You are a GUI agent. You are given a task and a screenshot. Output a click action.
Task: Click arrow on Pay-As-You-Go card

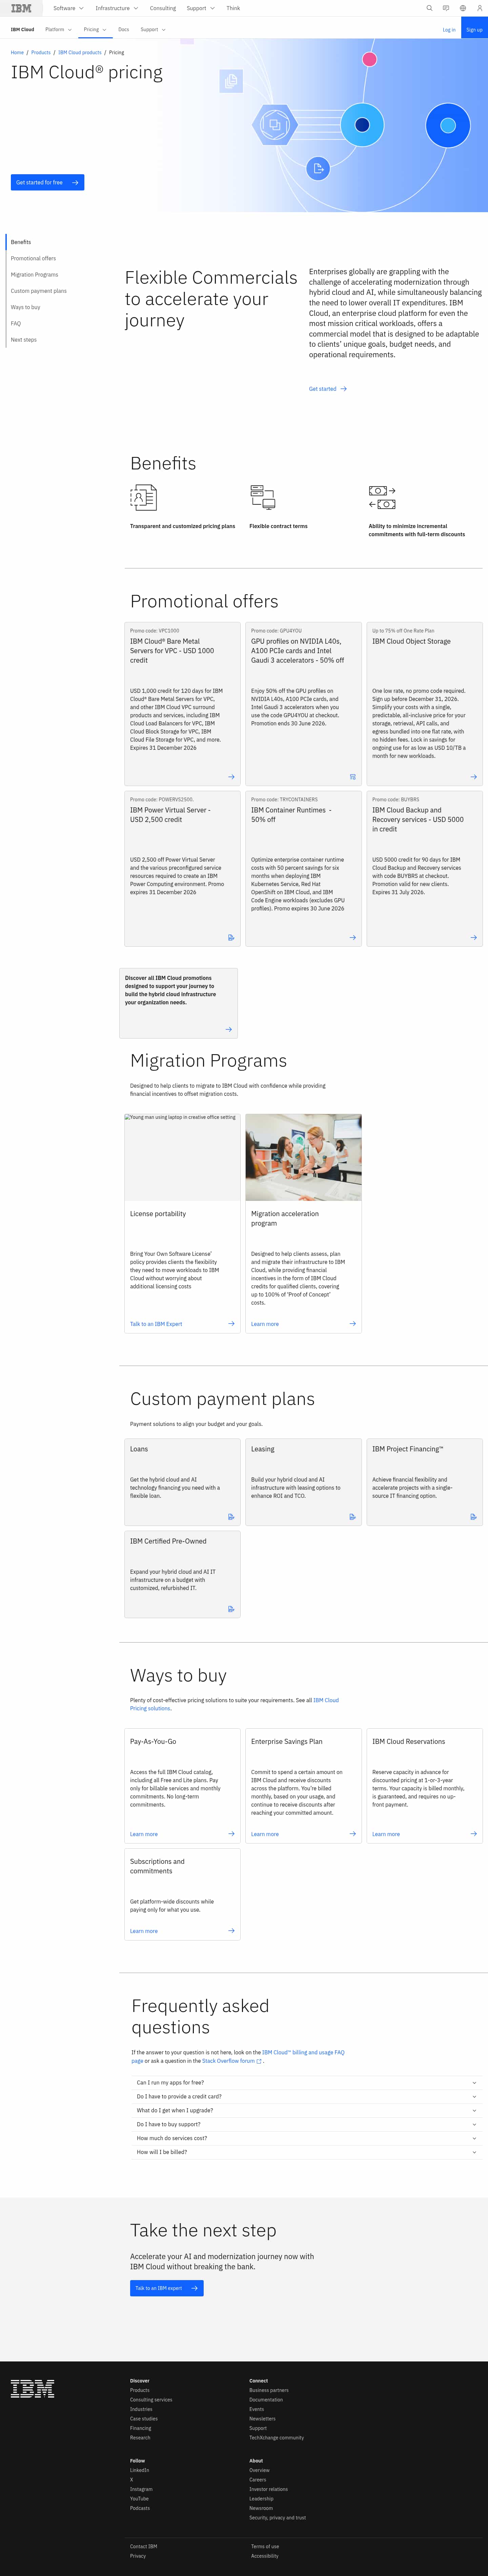click(x=231, y=1834)
